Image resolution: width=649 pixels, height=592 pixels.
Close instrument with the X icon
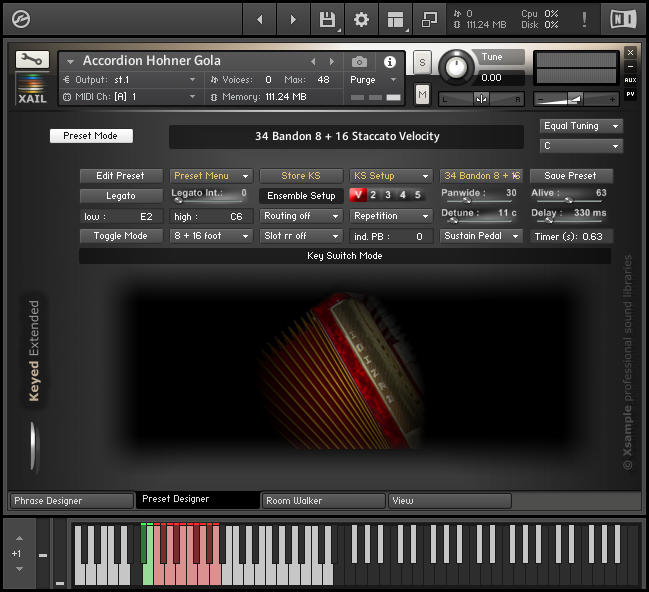click(x=630, y=53)
